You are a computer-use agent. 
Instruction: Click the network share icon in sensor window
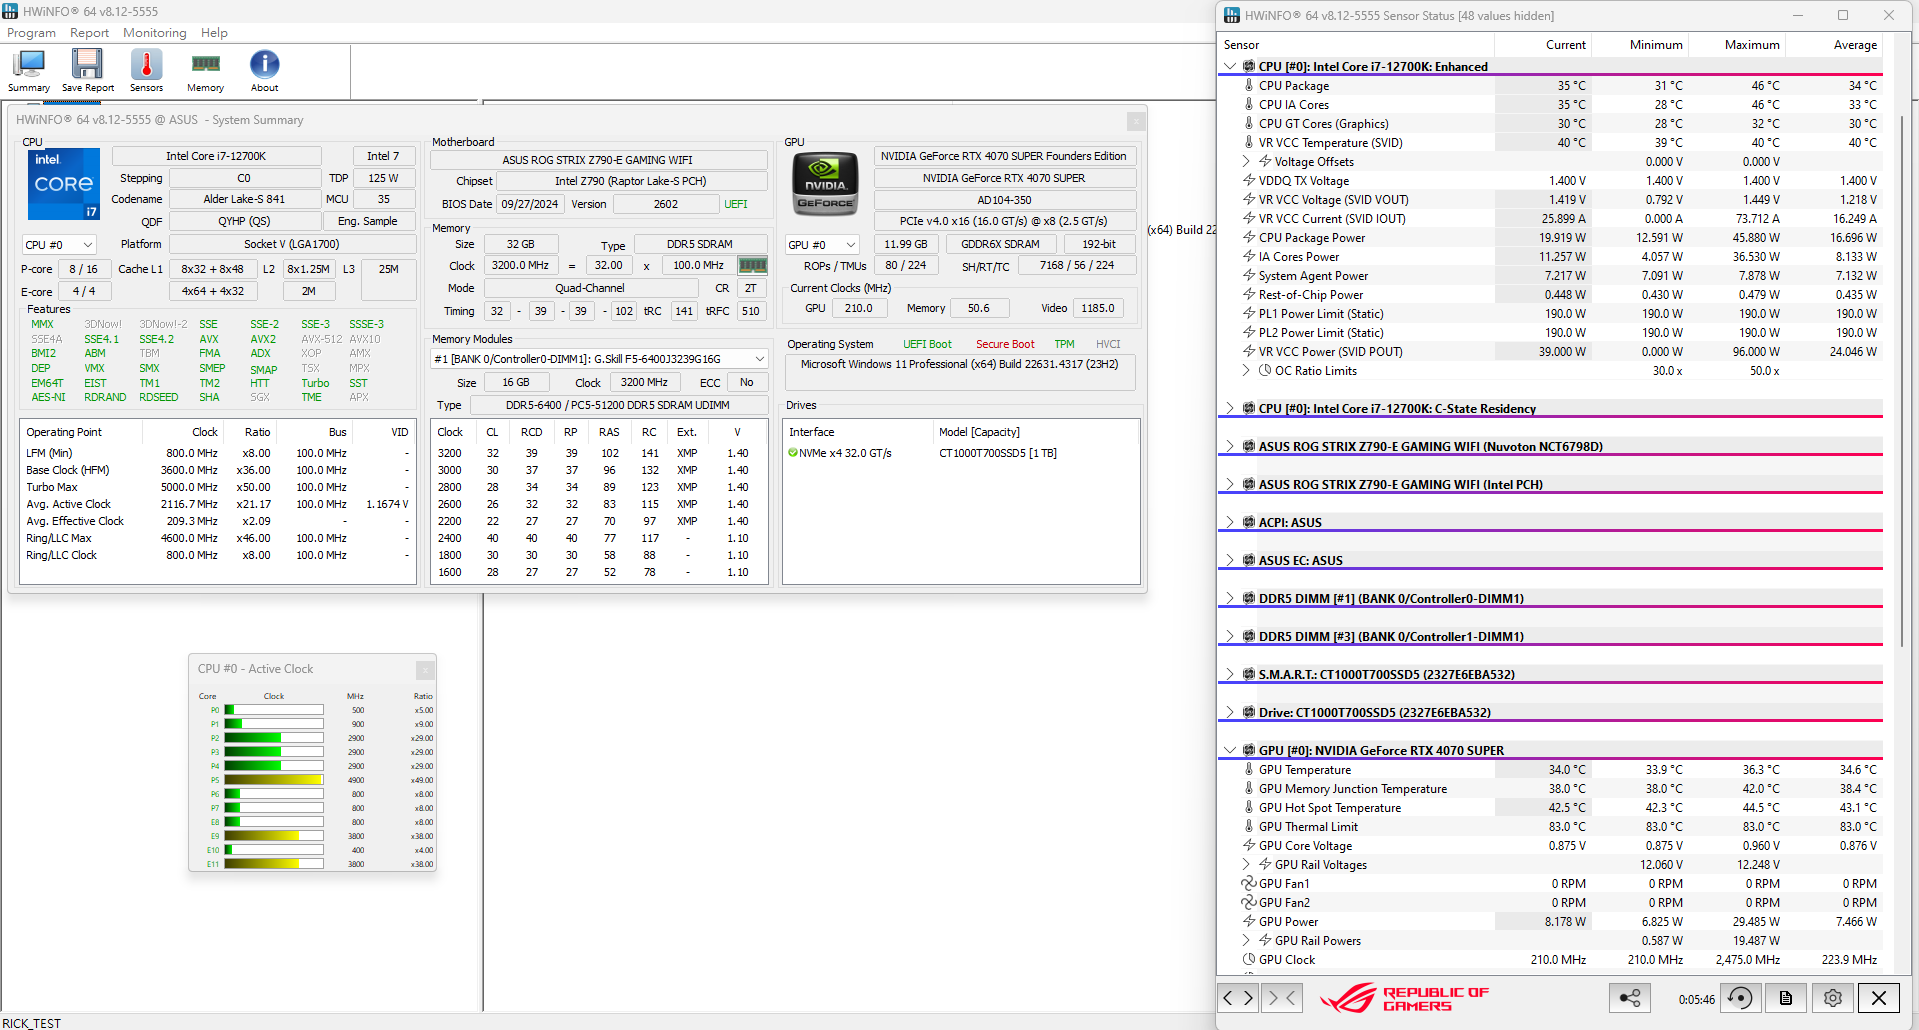1630,998
